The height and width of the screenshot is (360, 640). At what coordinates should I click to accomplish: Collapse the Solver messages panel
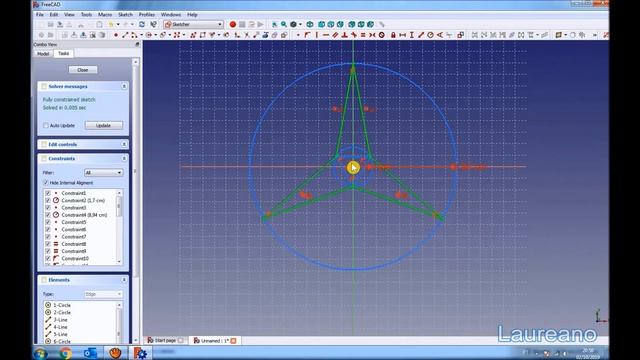(x=124, y=87)
